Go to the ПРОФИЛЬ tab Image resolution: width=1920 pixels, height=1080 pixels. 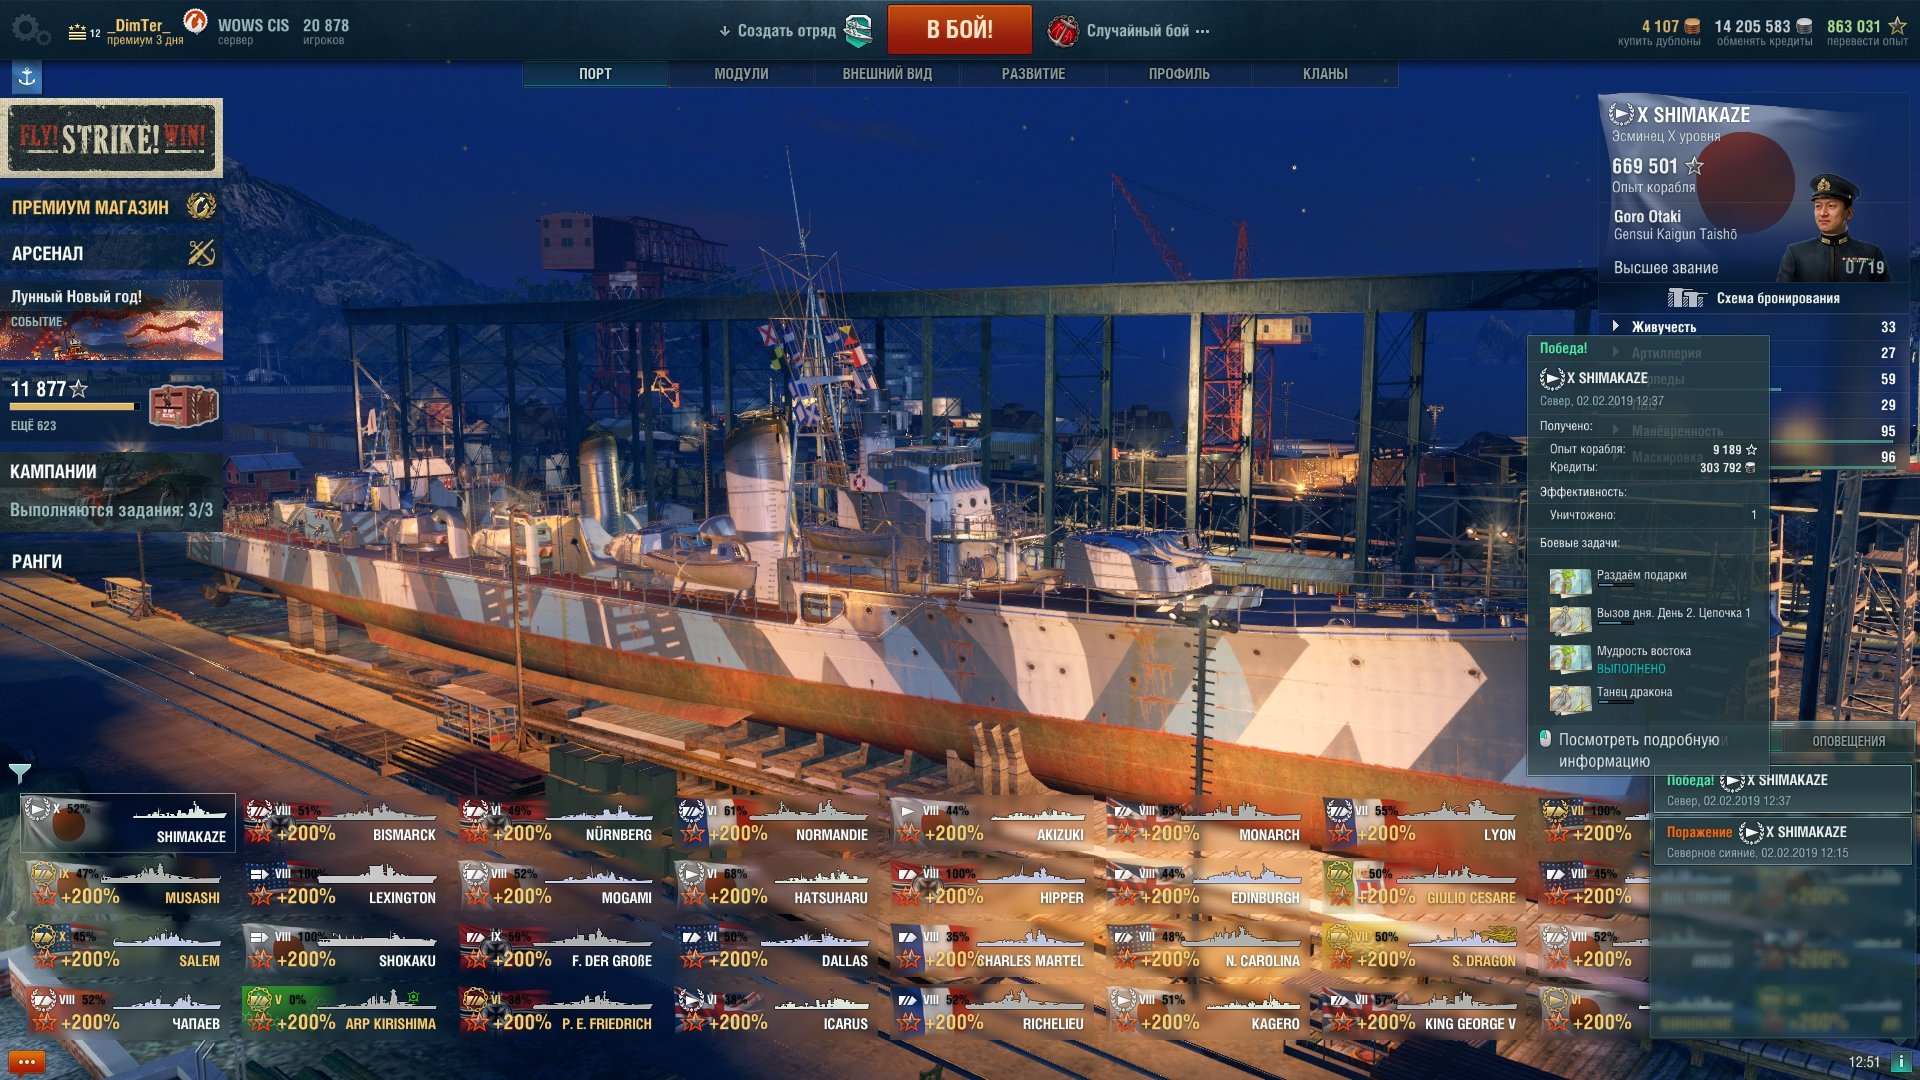coord(1179,74)
